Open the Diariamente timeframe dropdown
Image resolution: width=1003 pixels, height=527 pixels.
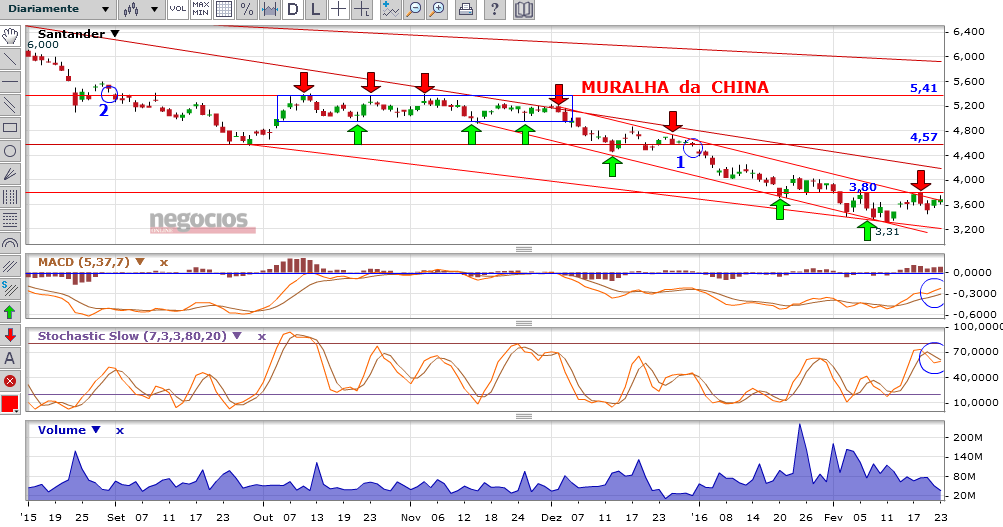tap(58, 9)
